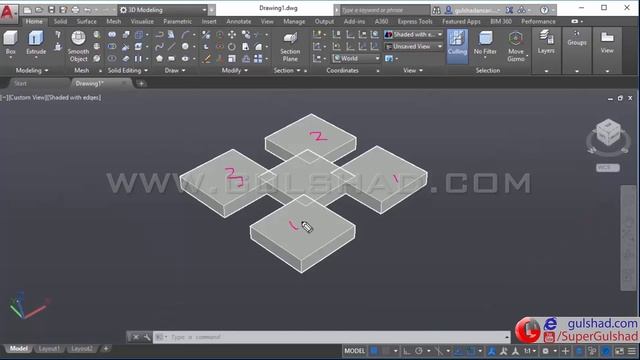Click the new drawing plus tab
The width and height of the screenshot is (640, 360).
pos(141,84)
